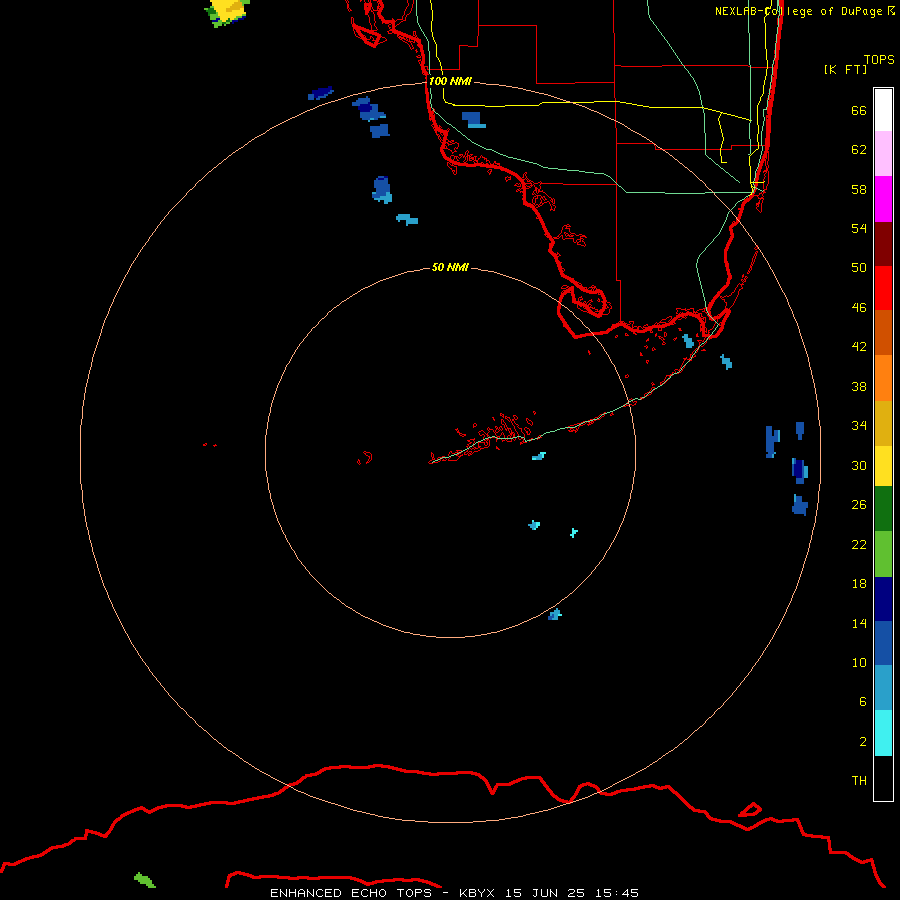
Task: Click the legend value "50"
Action: tap(859, 268)
